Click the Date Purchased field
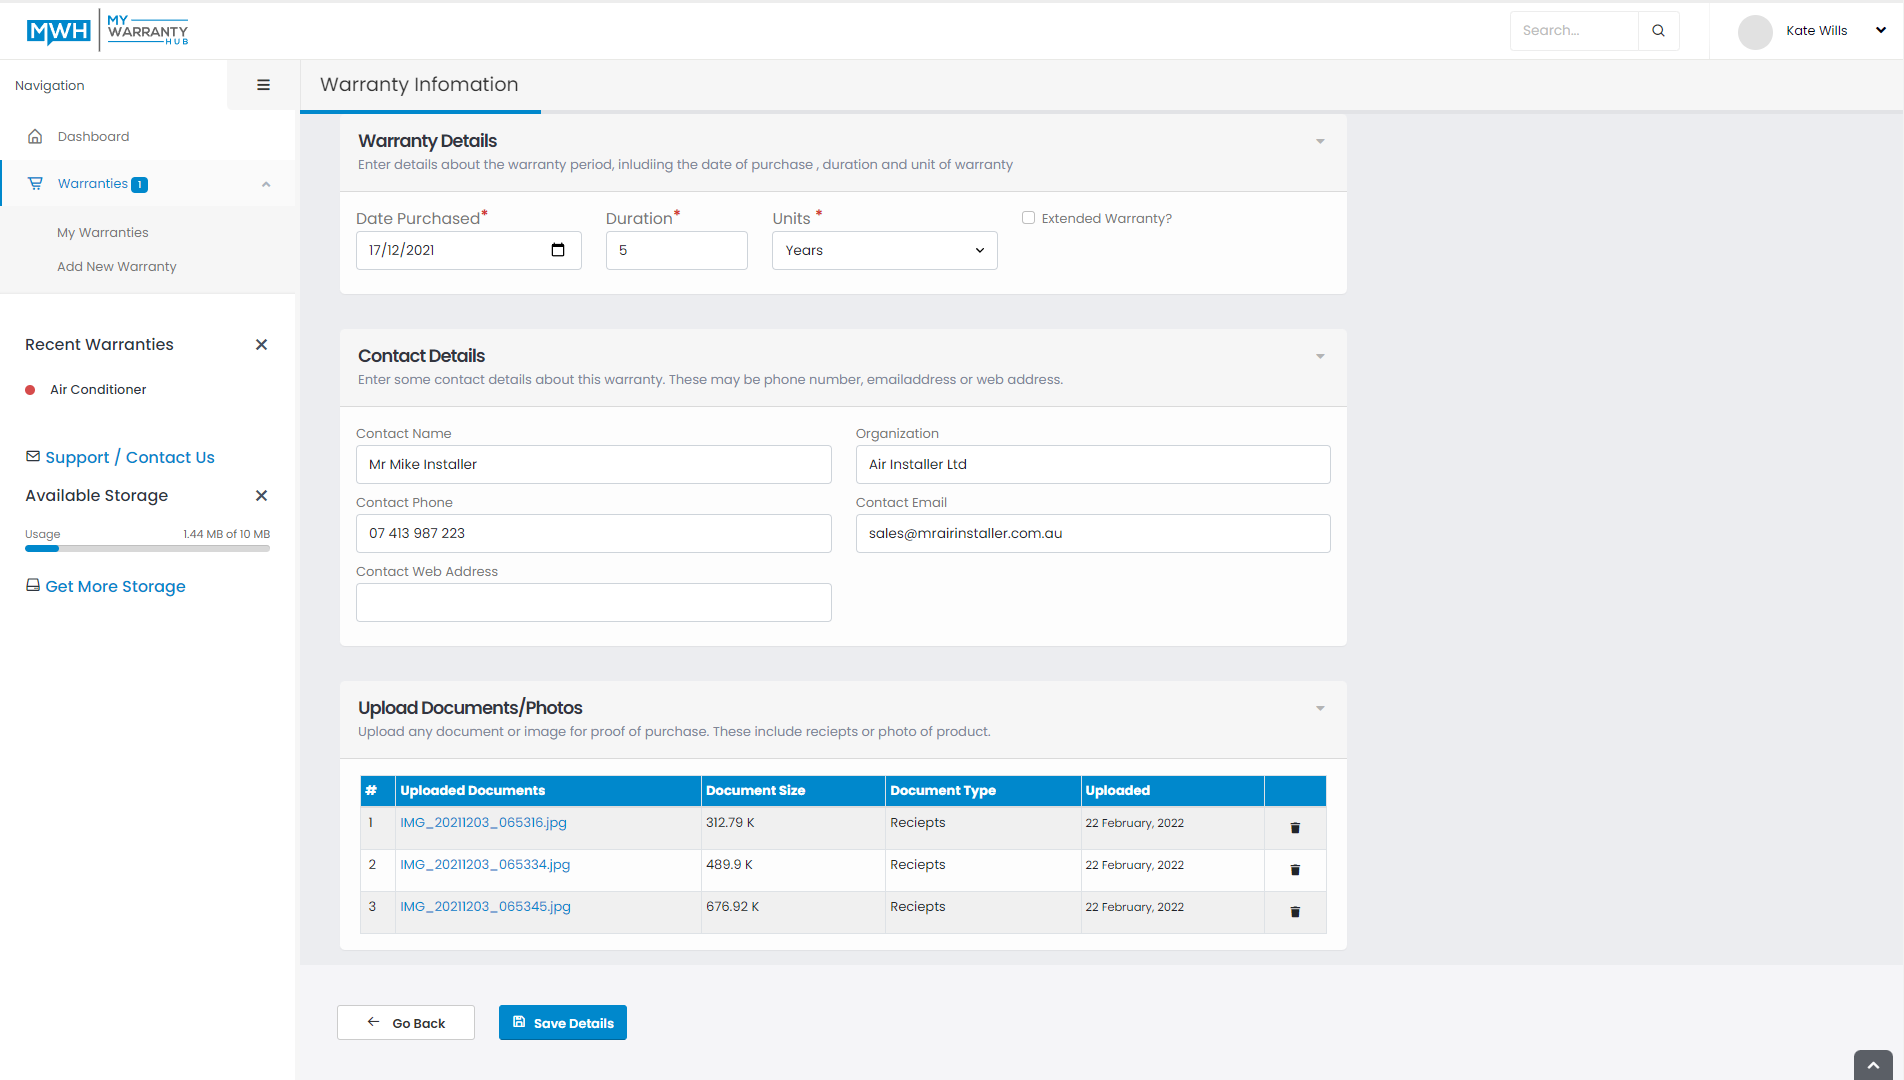1904x1080 pixels. coord(468,250)
